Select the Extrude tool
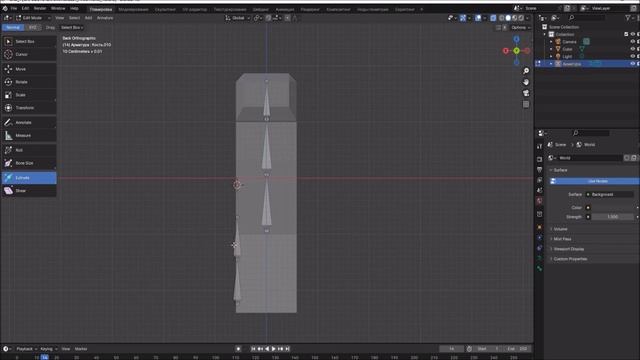The height and width of the screenshot is (360, 640). pyautogui.click(x=29, y=178)
